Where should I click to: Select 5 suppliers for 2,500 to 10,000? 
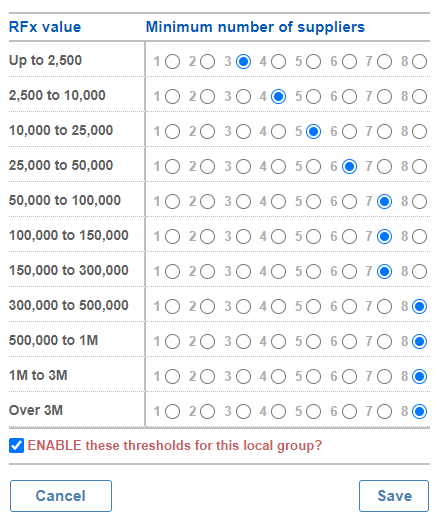(314, 97)
